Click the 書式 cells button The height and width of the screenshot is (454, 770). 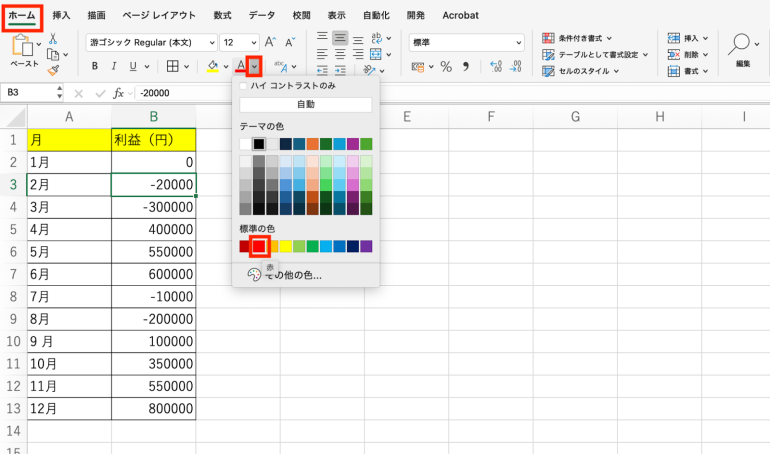688,71
